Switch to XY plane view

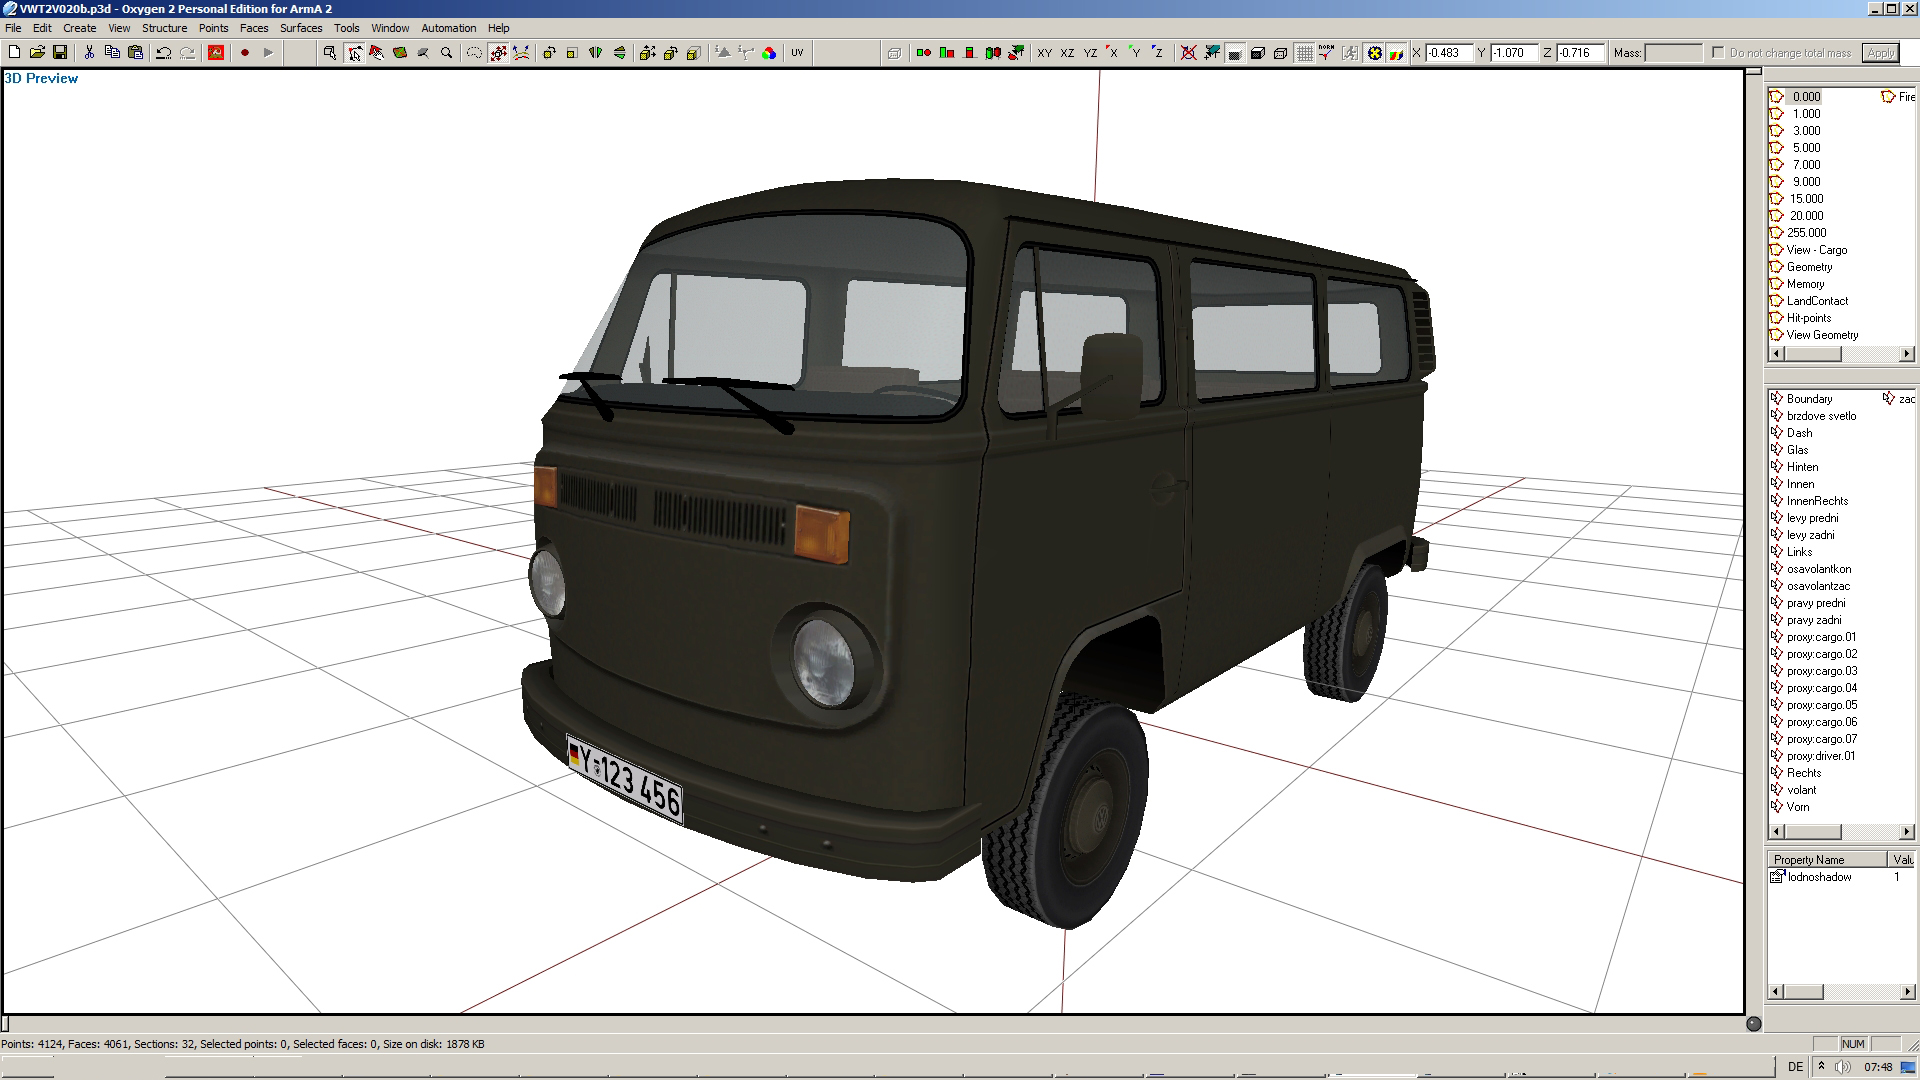[1044, 53]
